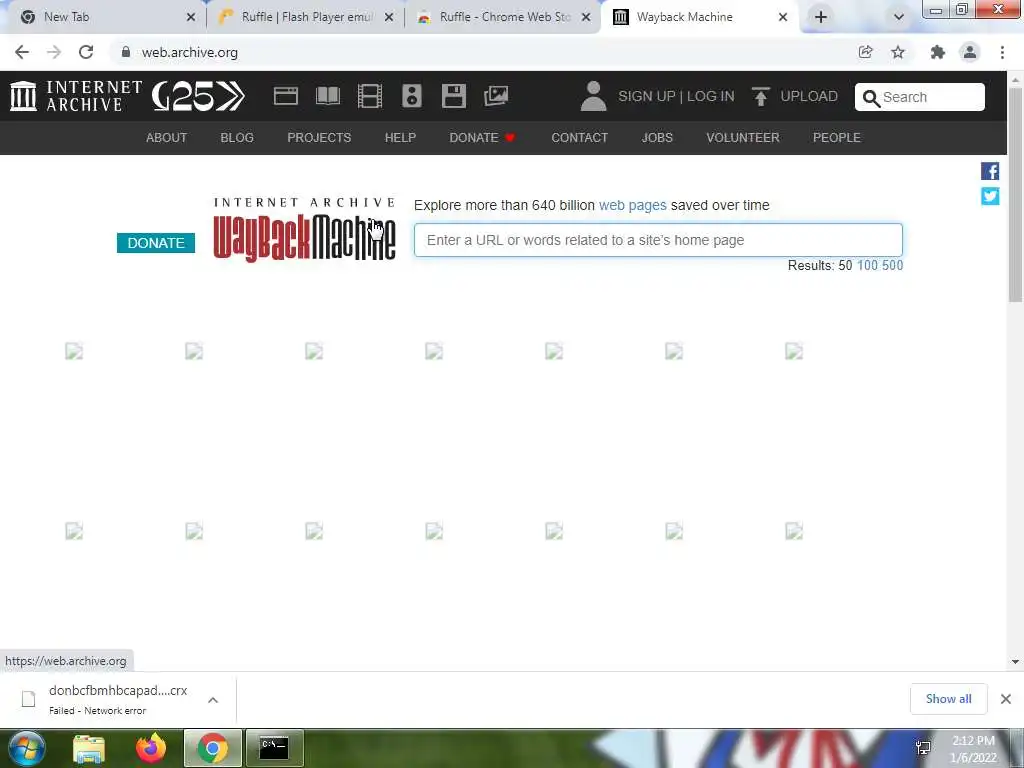1024x768 pixels.
Task: Share page on Facebook
Action: click(x=990, y=171)
